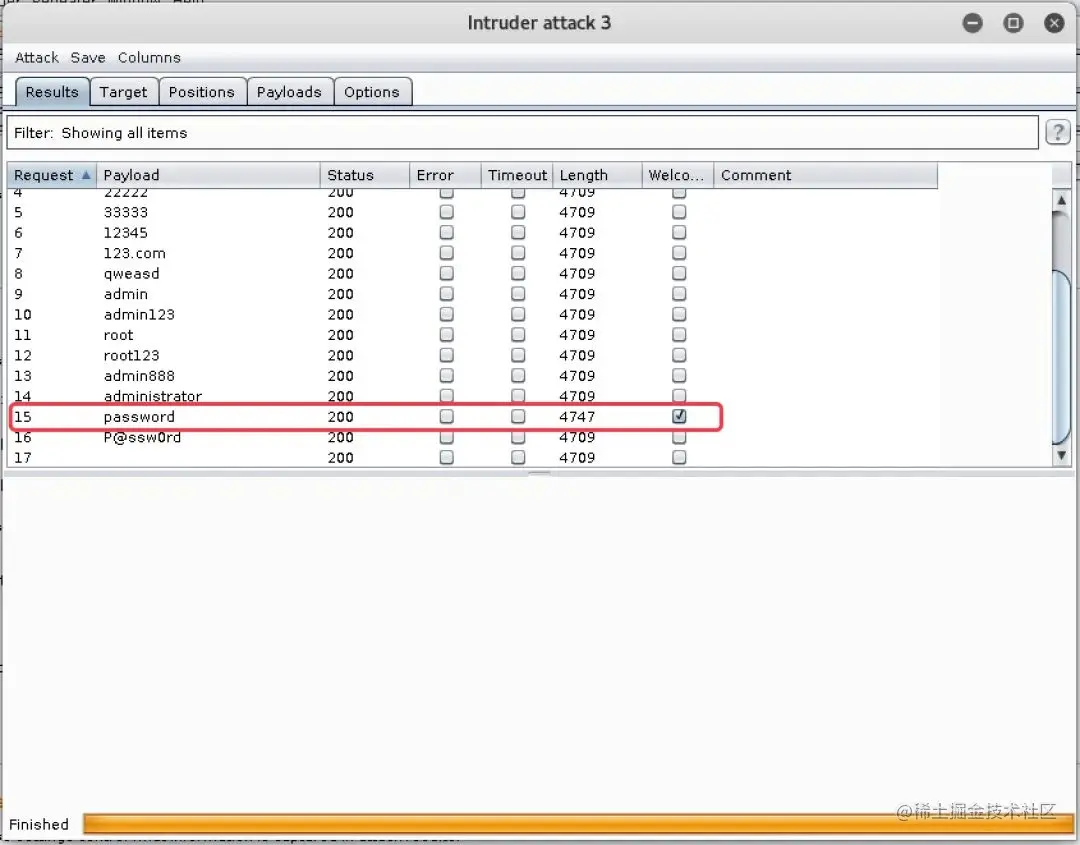Switch to the Results tab

coord(52,92)
